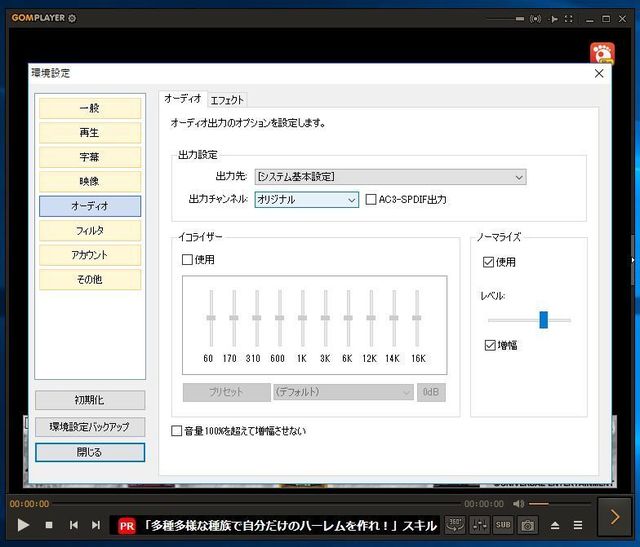Click the 16K equalizer slider
Viewport: 640px width, 547px height.
pyautogui.click(x=417, y=318)
